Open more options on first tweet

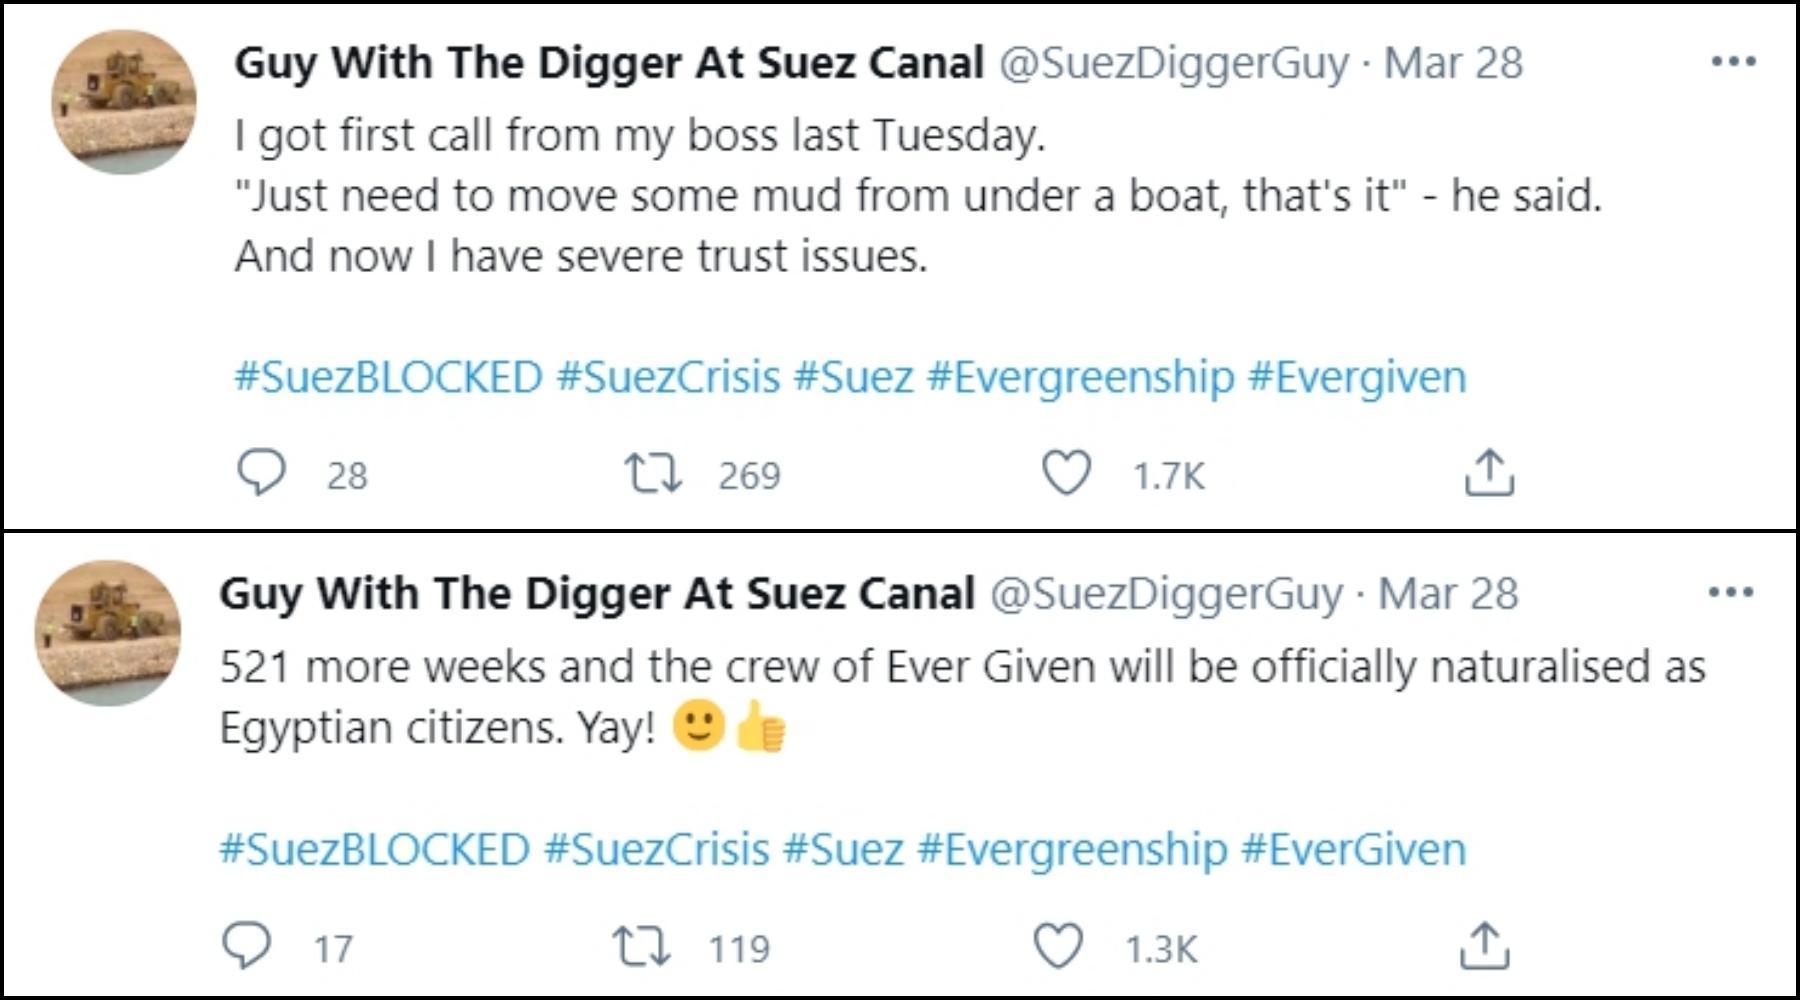coord(1733,62)
